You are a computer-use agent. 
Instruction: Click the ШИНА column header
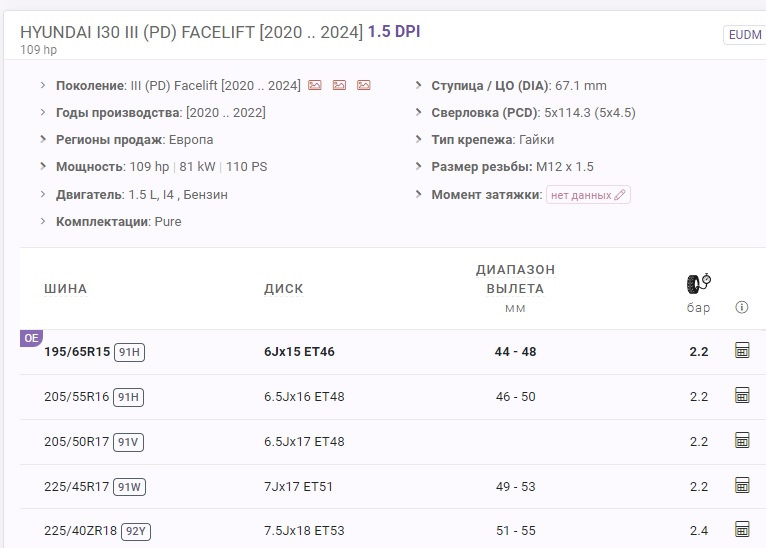(x=65, y=289)
